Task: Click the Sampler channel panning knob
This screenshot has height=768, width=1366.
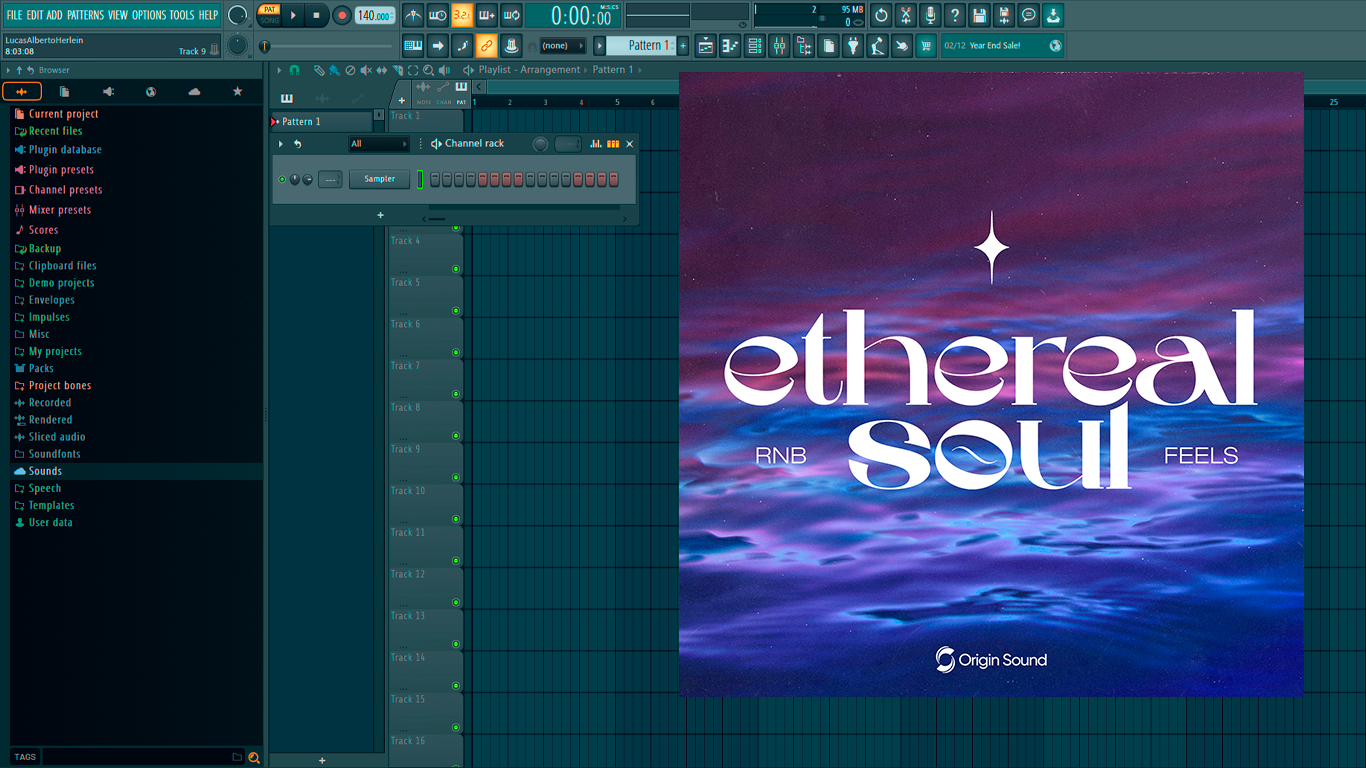Action: click(x=295, y=180)
